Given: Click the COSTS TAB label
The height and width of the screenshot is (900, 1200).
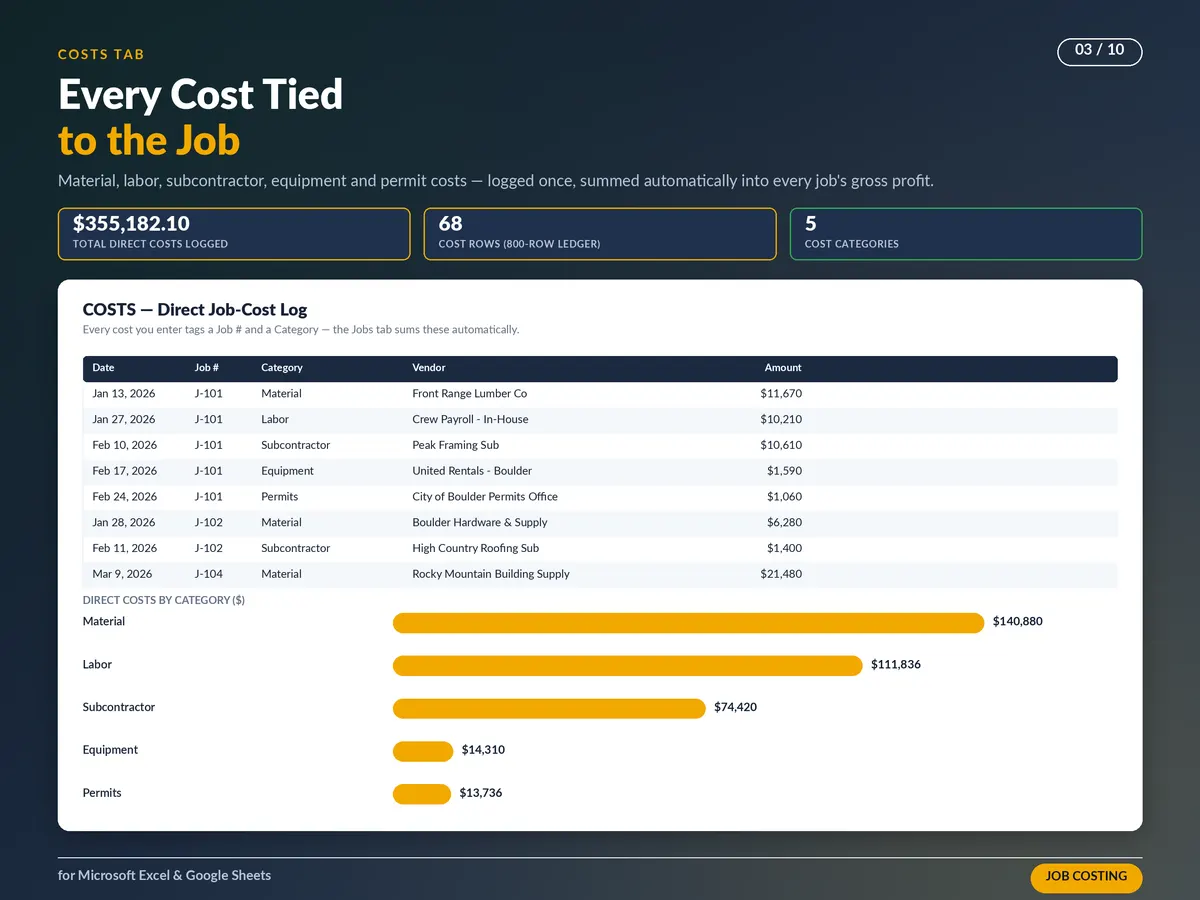Looking at the screenshot, I should pyautogui.click(x=101, y=55).
